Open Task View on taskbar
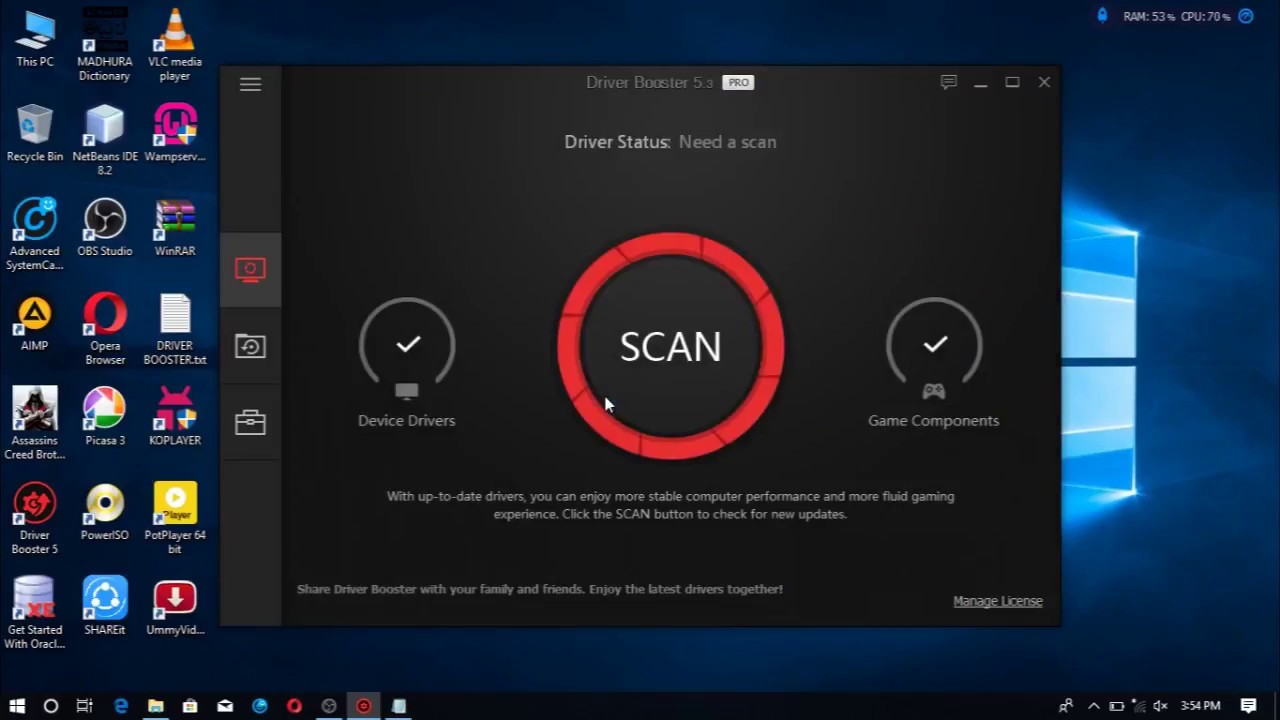The width and height of the screenshot is (1280, 720). point(85,706)
